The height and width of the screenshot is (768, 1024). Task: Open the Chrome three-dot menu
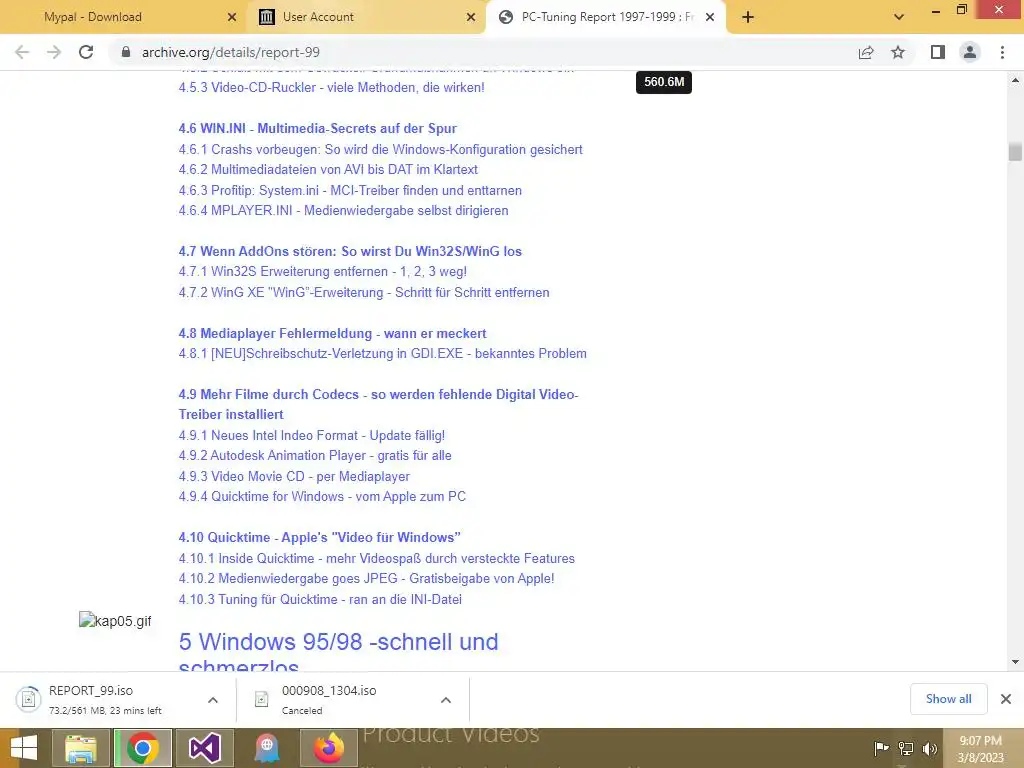click(1002, 52)
